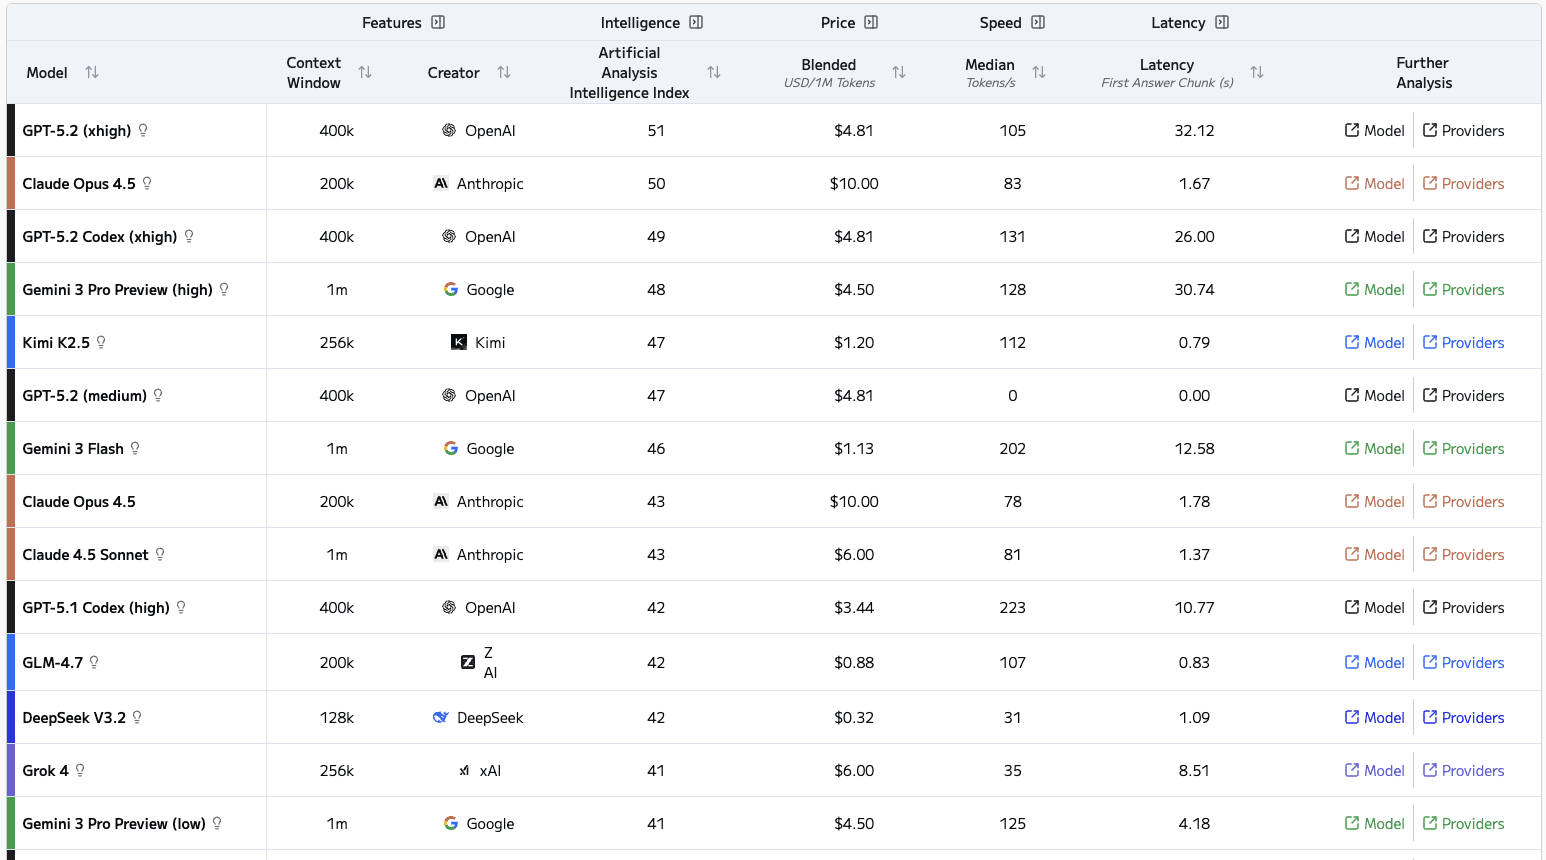Click lightbulb icon beside GPT-5.1 Codex (high)

point(181,607)
